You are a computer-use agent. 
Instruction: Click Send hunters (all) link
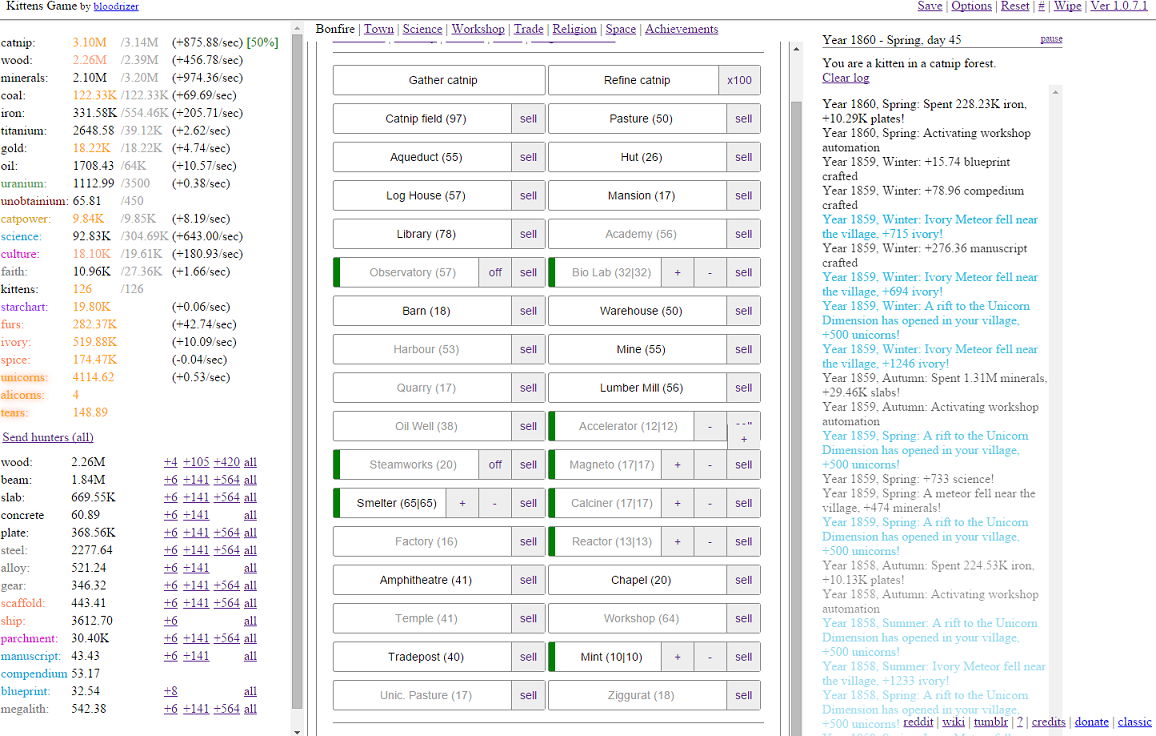(x=48, y=437)
